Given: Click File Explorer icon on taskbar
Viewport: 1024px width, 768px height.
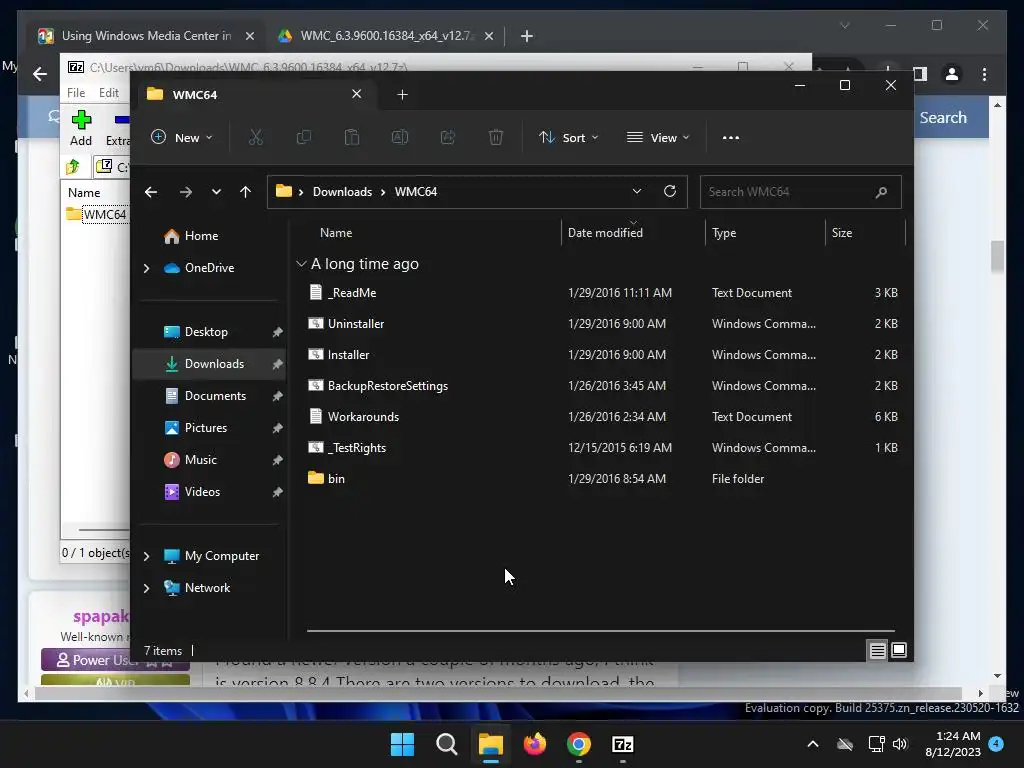Looking at the screenshot, I should [490, 744].
